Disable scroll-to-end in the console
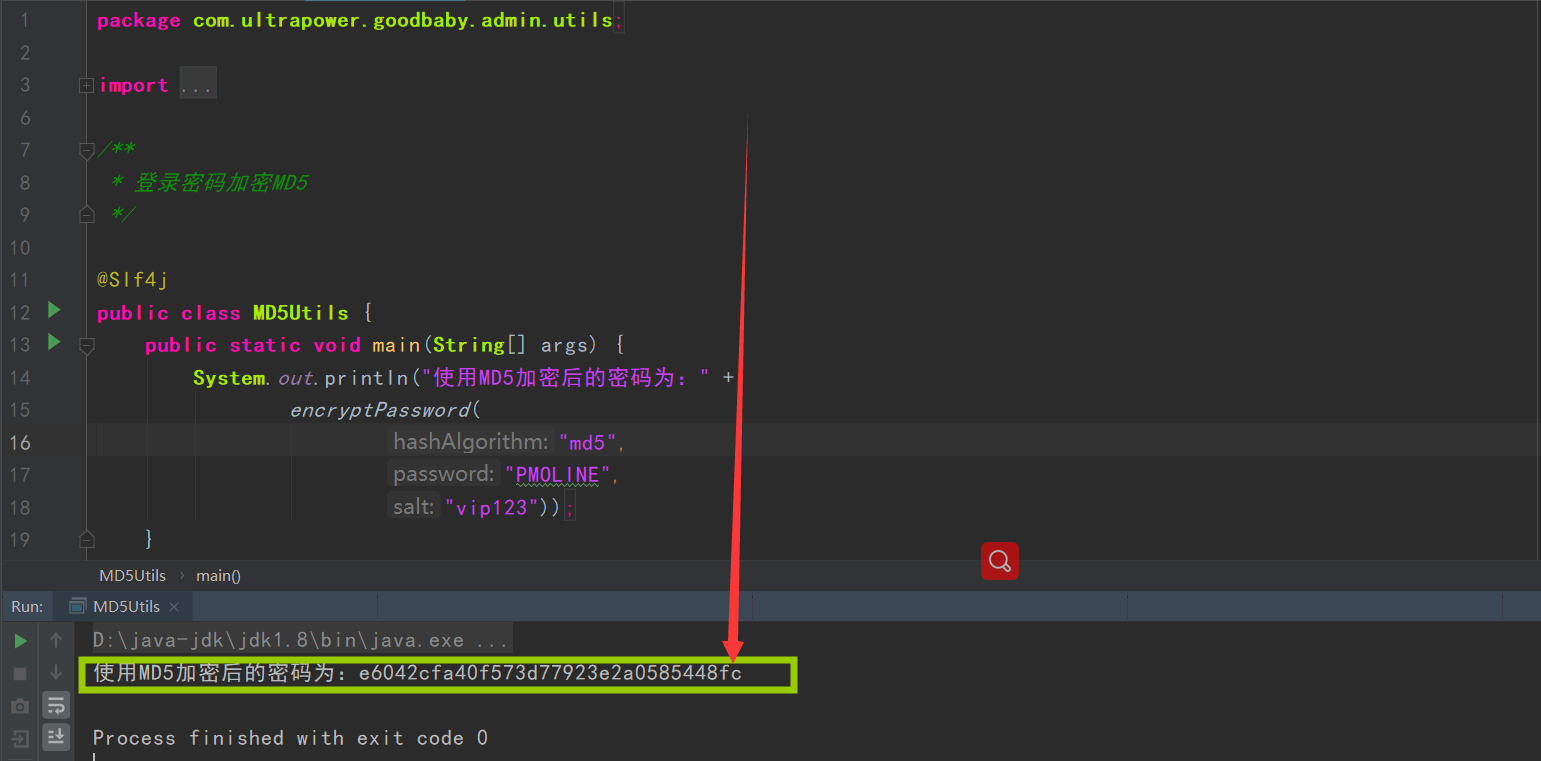Image resolution: width=1541 pixels, height=761 pixels. (56, 736)
